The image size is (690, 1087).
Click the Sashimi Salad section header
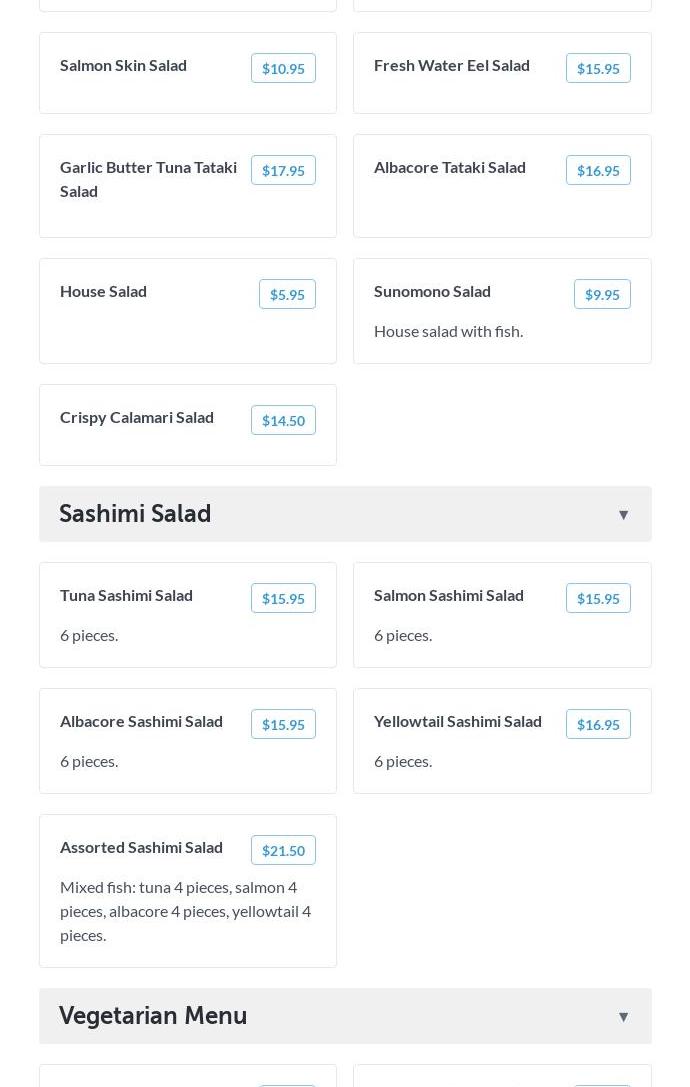pyautogui.click(x=136, y=514)
